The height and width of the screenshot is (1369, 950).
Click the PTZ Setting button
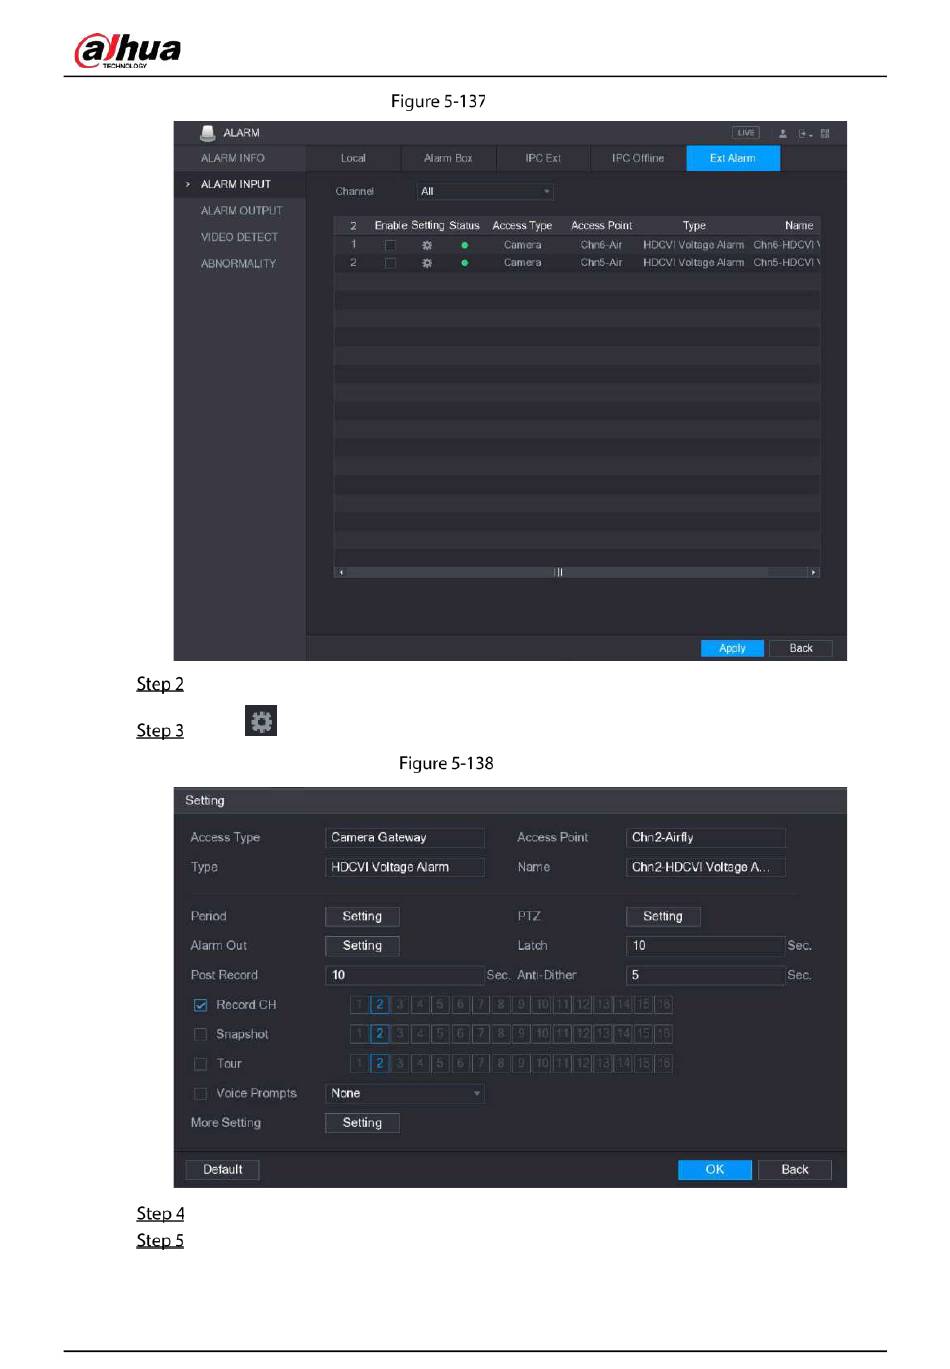click(x=663, y=916)
